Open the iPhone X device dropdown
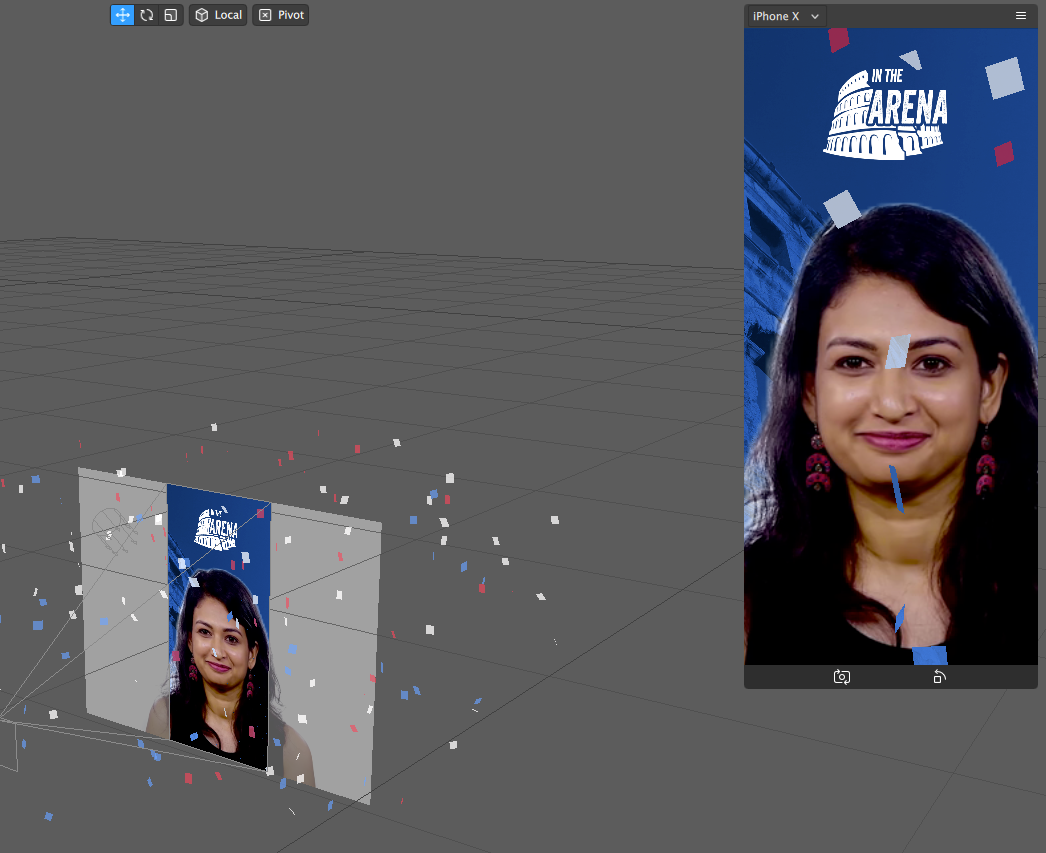 pos(785,16)
